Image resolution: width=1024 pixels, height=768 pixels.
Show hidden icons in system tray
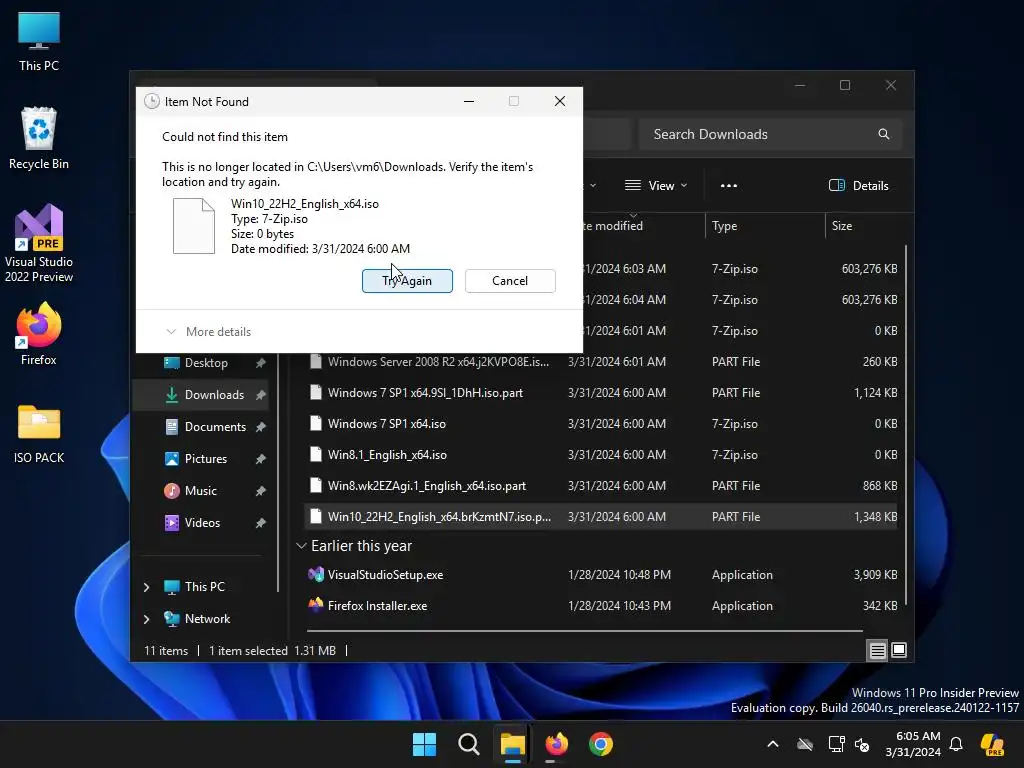773,744
